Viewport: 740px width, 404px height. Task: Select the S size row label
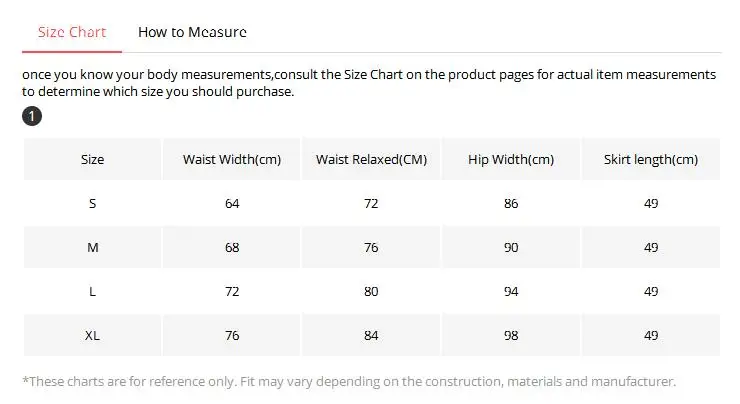pyautogui.click(x=92, y=203)
